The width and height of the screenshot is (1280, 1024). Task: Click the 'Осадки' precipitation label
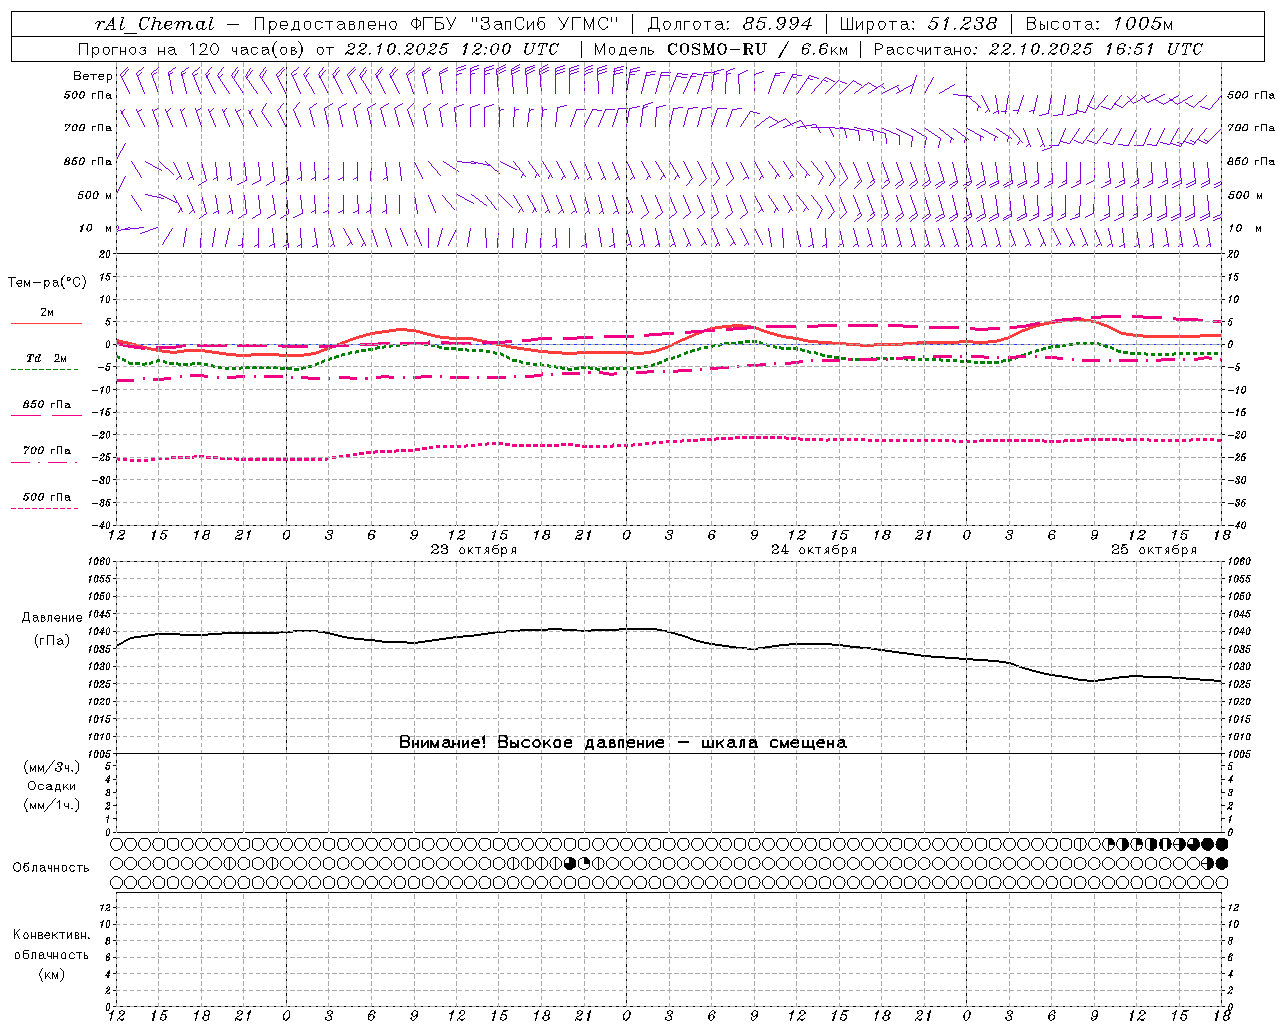click(52, 786)
